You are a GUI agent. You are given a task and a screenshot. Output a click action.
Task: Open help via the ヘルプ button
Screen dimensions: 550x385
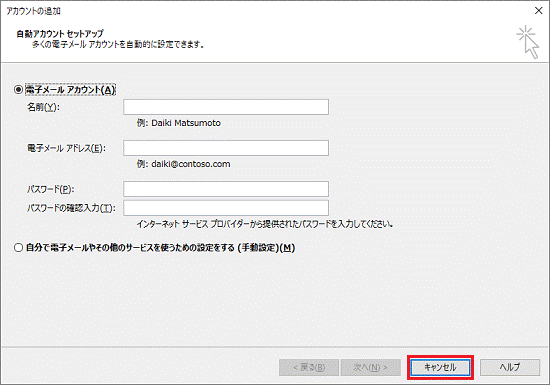(x=510, y=367)
